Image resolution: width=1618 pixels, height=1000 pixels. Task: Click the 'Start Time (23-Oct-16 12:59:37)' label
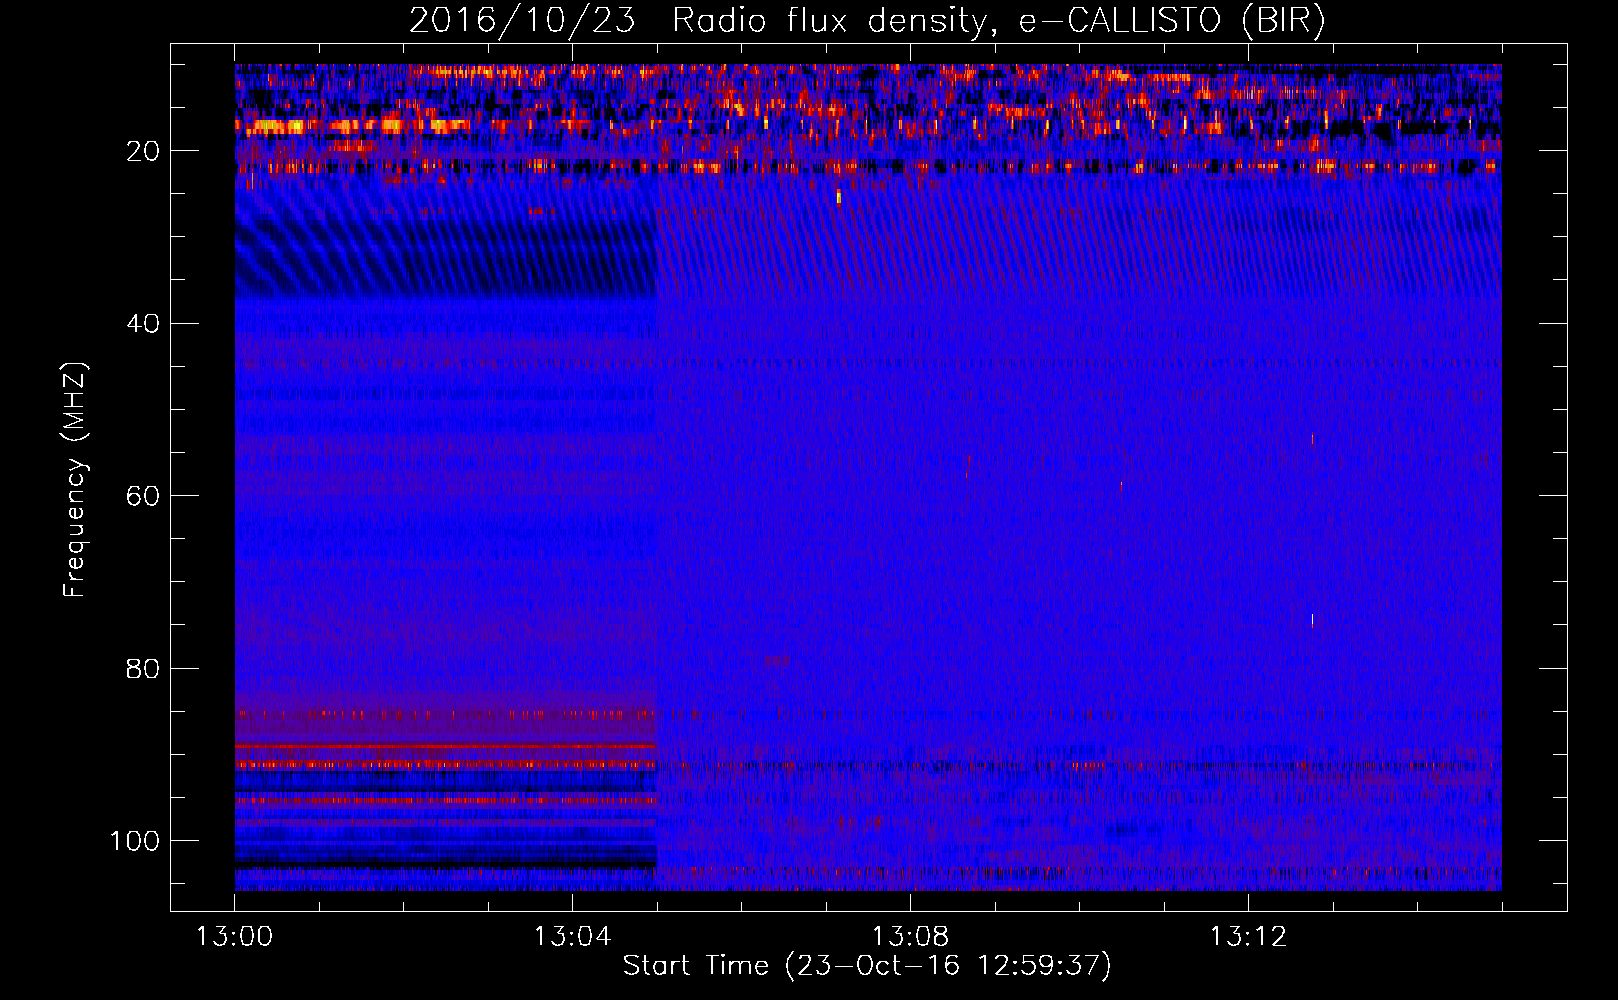tap(867, 966)
